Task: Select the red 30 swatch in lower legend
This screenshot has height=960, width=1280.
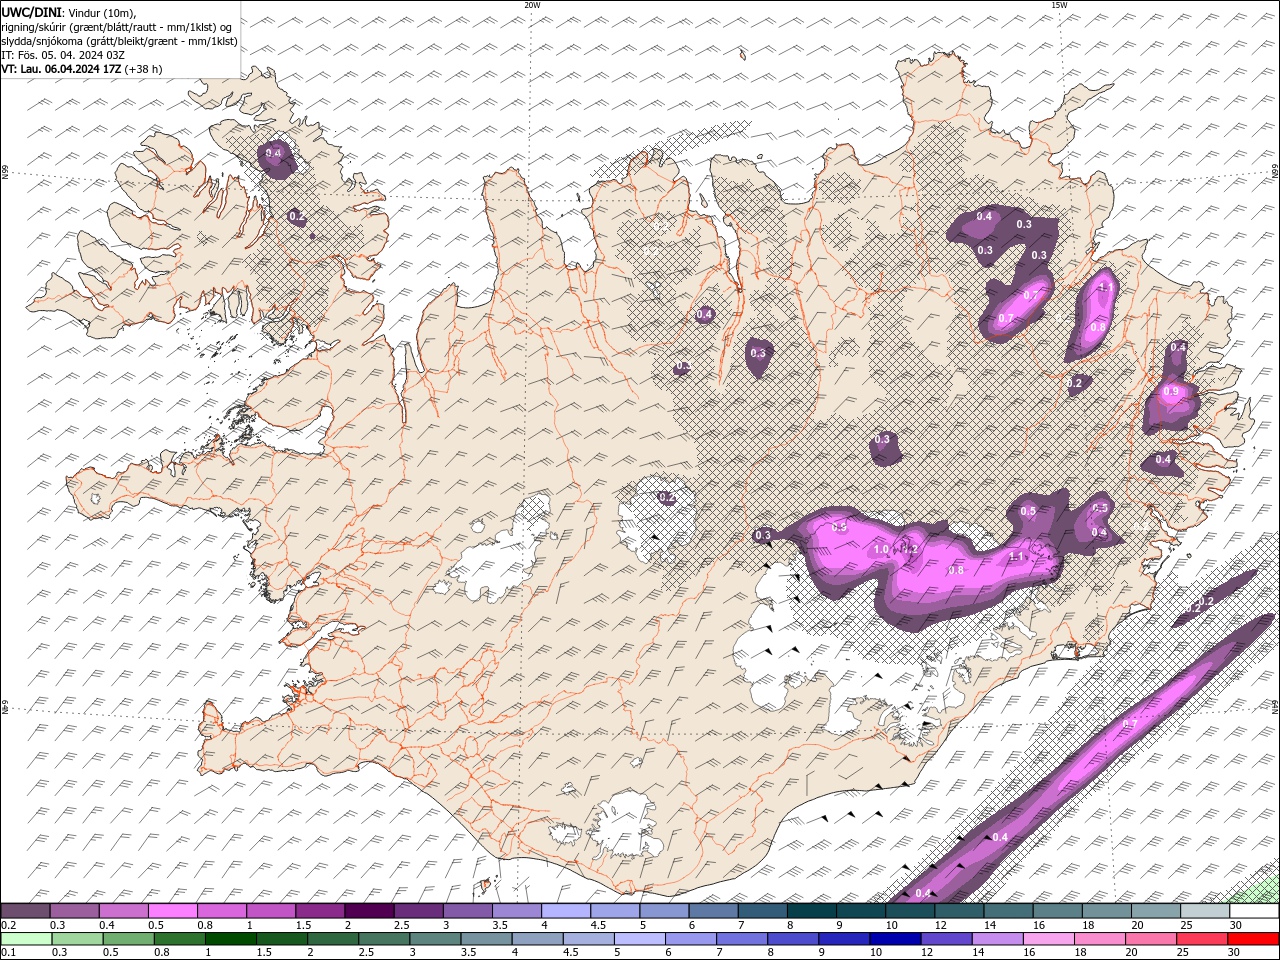Action: [x=1254, y=939]
